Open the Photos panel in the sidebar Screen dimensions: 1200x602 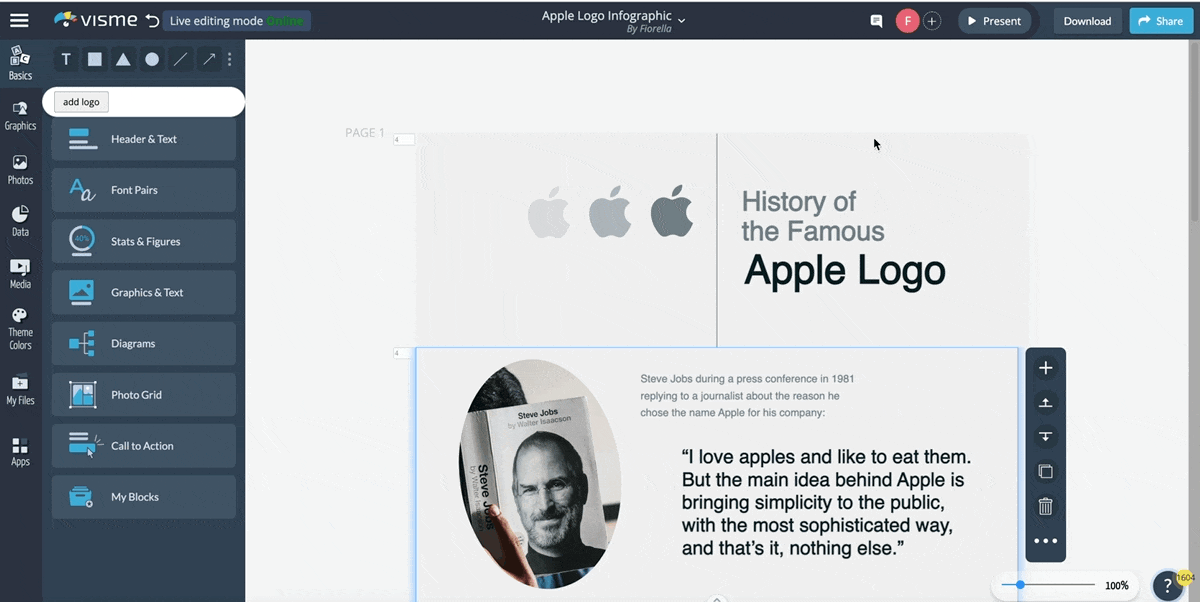tap(20, 168)
